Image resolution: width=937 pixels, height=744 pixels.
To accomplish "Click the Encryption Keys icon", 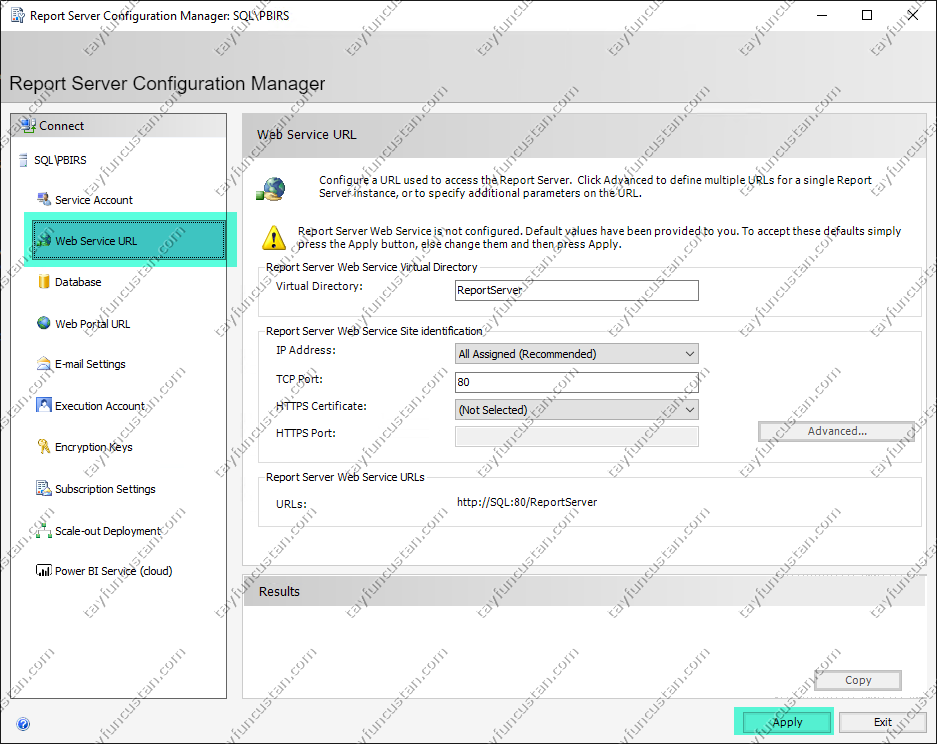I will pyautogui.click(x=44, y=446).
